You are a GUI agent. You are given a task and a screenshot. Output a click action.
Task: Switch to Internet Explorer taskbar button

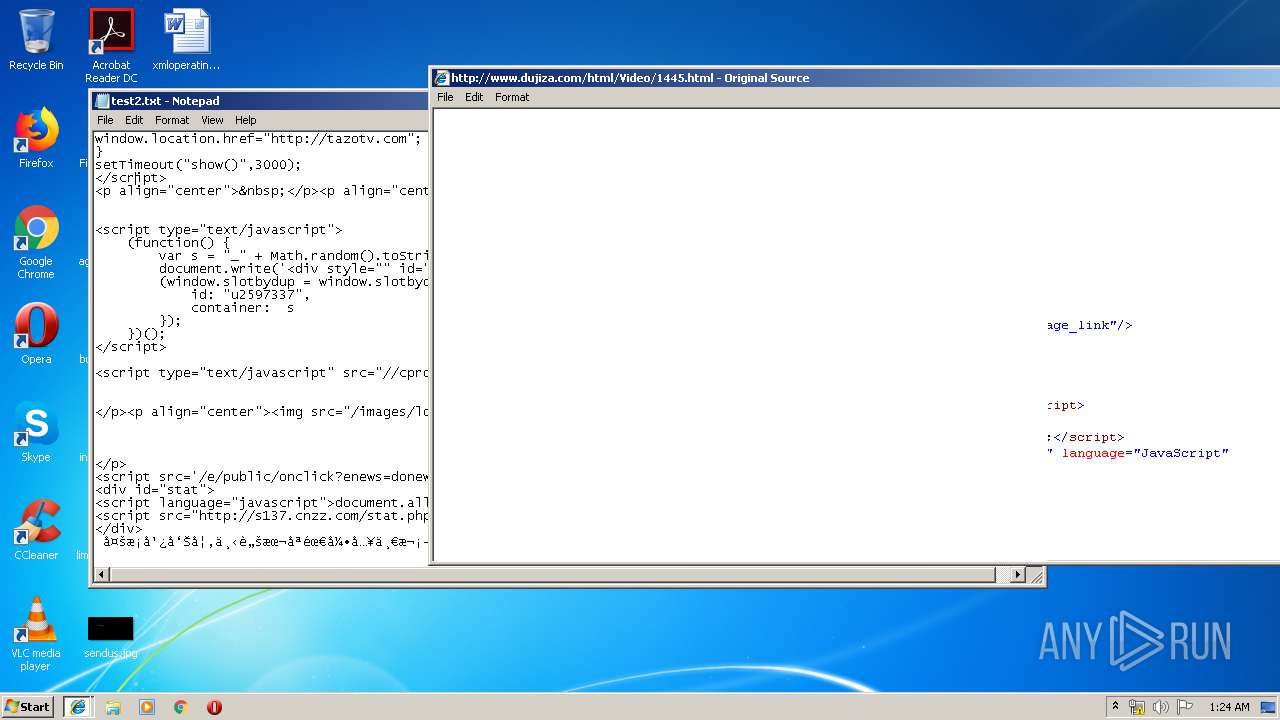pos(78,707)
